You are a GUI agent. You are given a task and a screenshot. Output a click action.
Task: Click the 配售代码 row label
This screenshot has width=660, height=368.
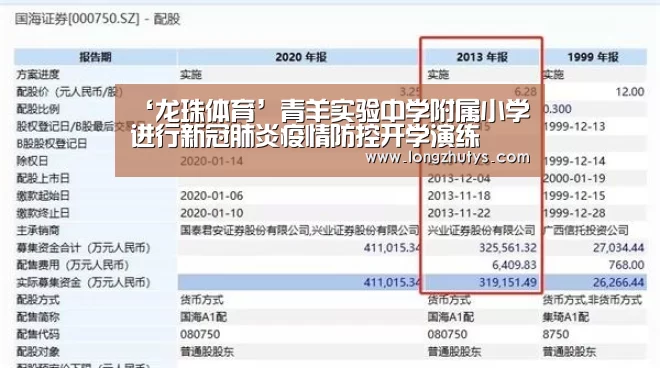38,334
